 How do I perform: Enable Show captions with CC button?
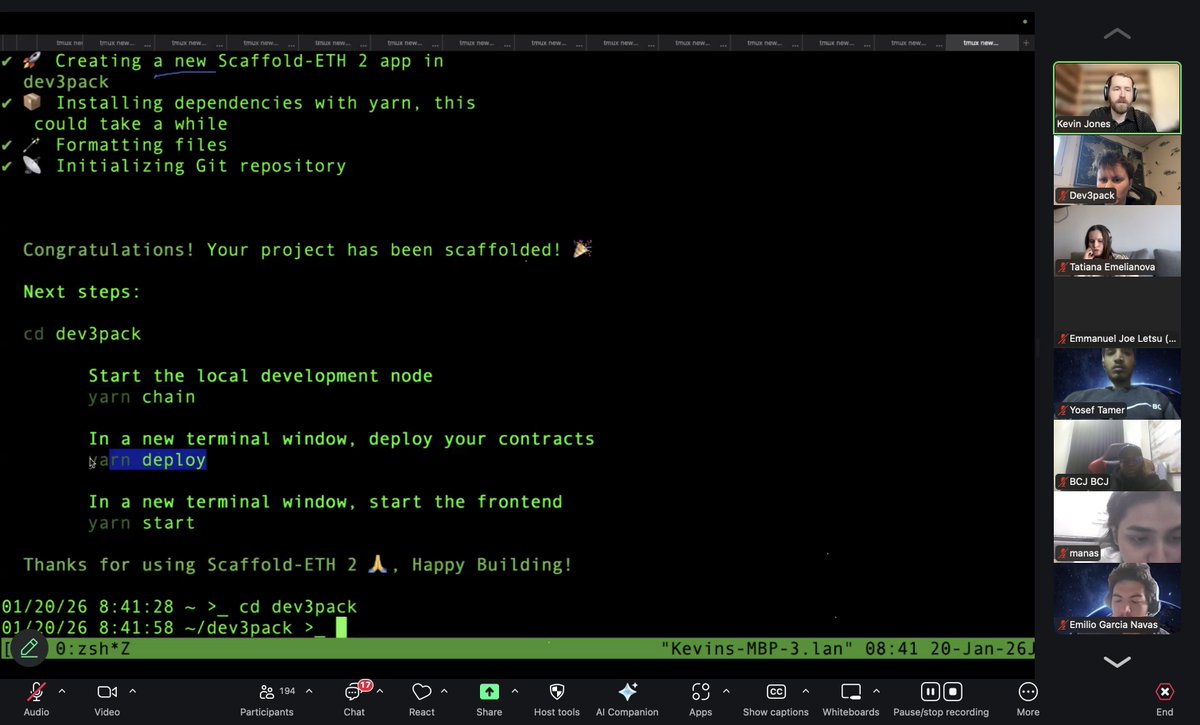[x=776, y=691]
